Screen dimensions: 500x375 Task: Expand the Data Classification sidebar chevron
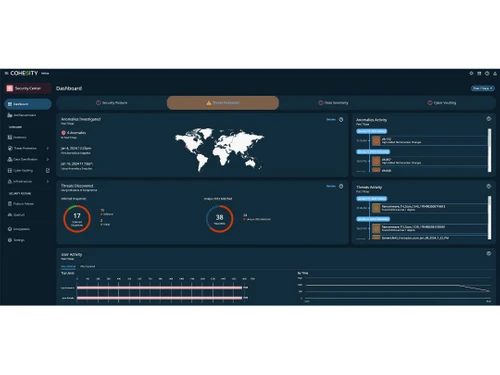[x=48, y=159]
